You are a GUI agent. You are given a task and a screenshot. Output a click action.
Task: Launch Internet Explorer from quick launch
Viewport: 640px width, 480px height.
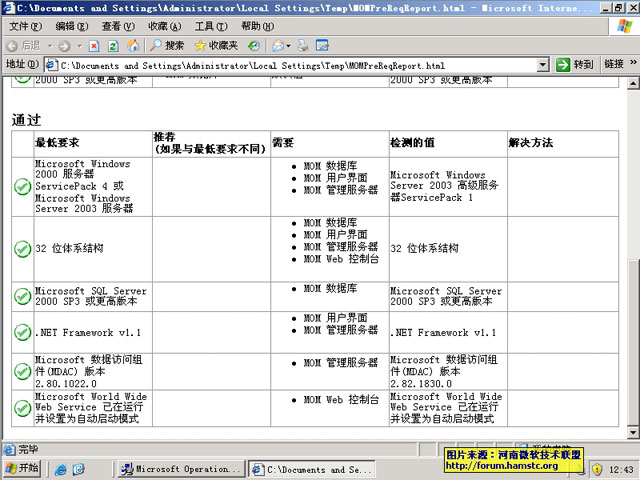coord(62,469)
